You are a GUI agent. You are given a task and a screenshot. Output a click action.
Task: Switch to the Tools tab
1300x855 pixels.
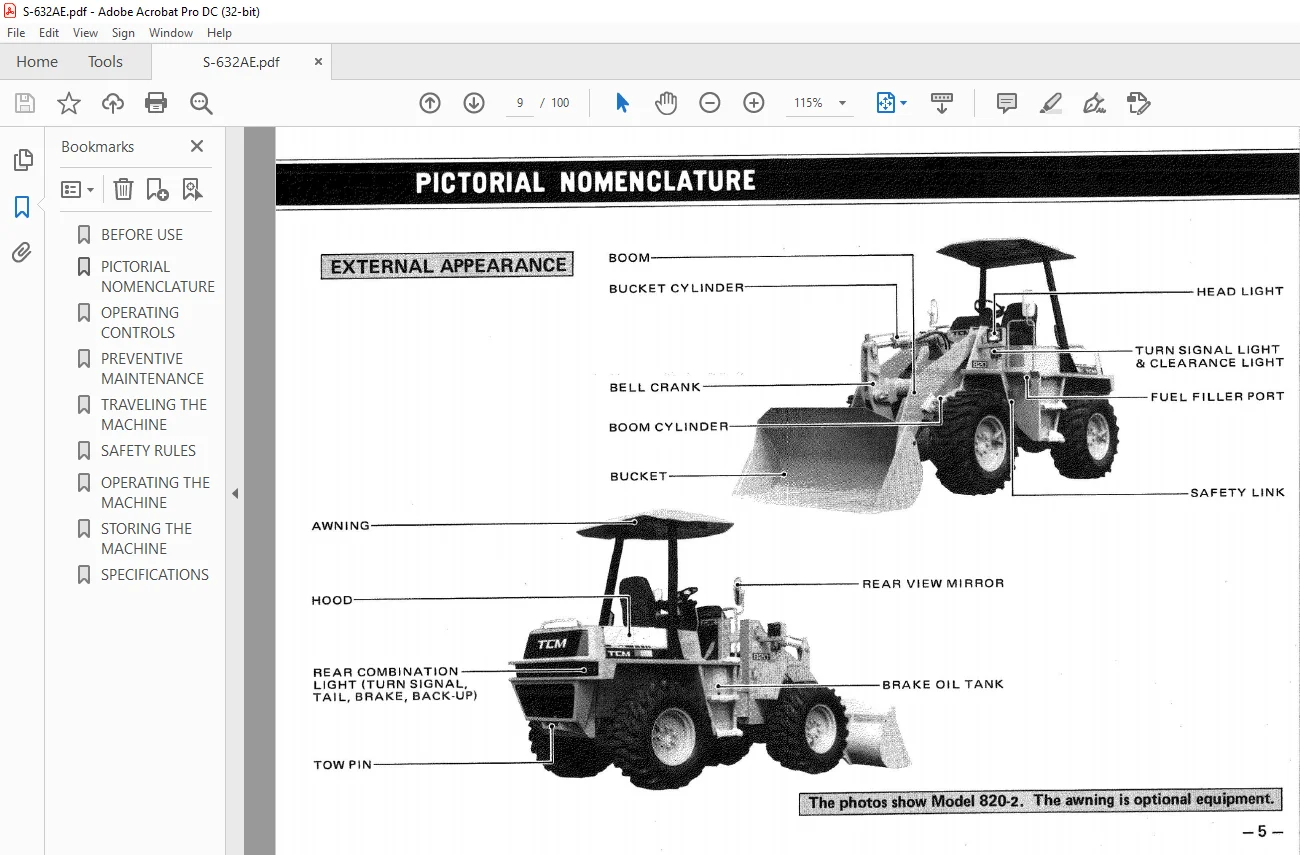pyautogui.click(x=105, y=62)
